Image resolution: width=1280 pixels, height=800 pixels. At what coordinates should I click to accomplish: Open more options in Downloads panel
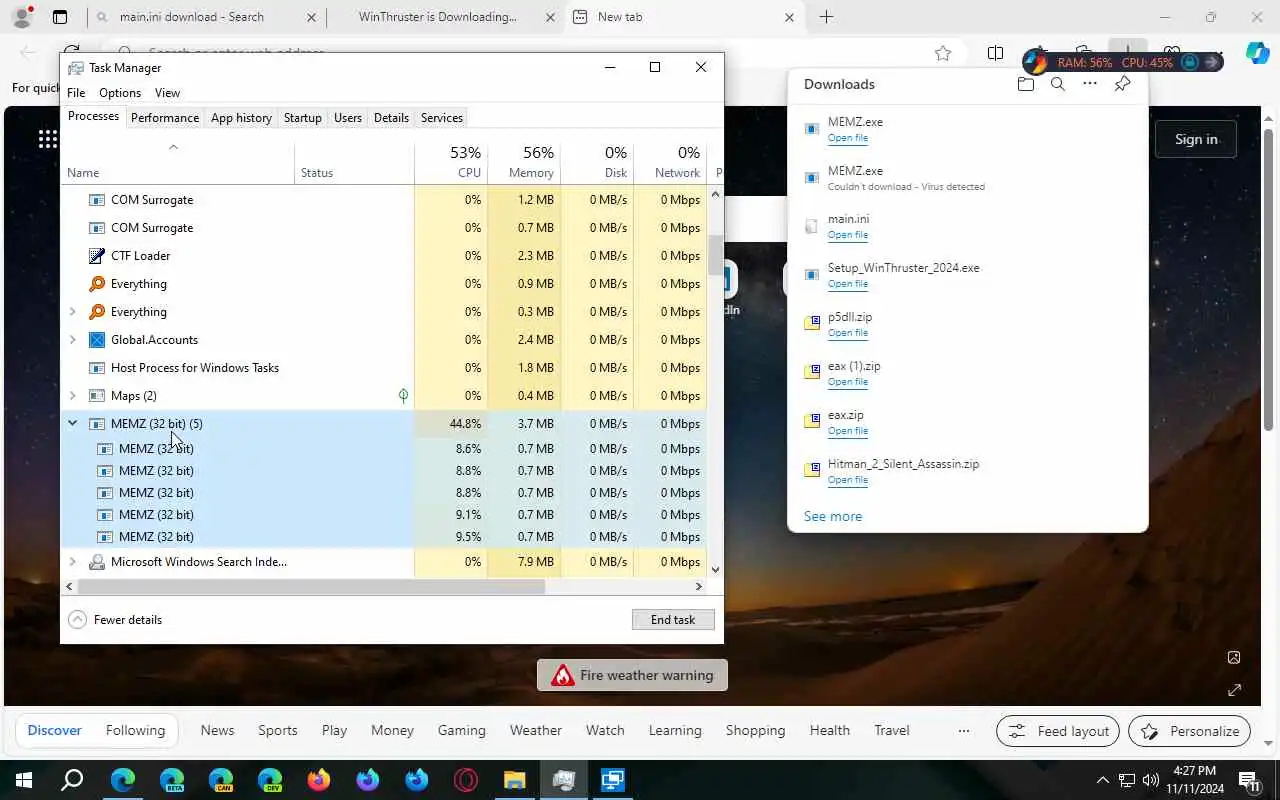tap(1090, 84)
